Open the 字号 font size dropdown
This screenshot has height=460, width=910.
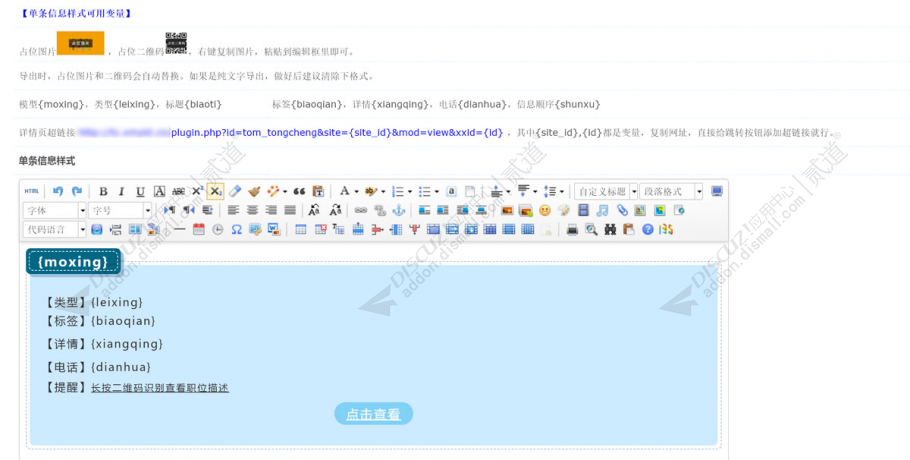coord(147,210)
